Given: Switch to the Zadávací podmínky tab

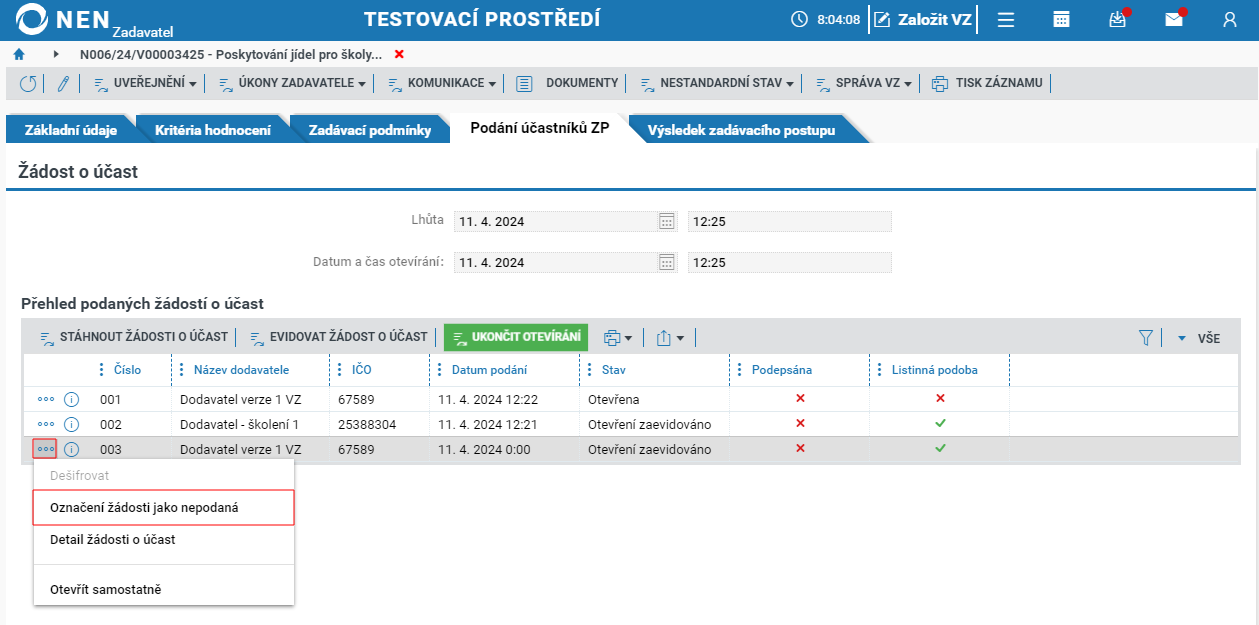Looking at the screenshot, I should [x=370, y=130].
